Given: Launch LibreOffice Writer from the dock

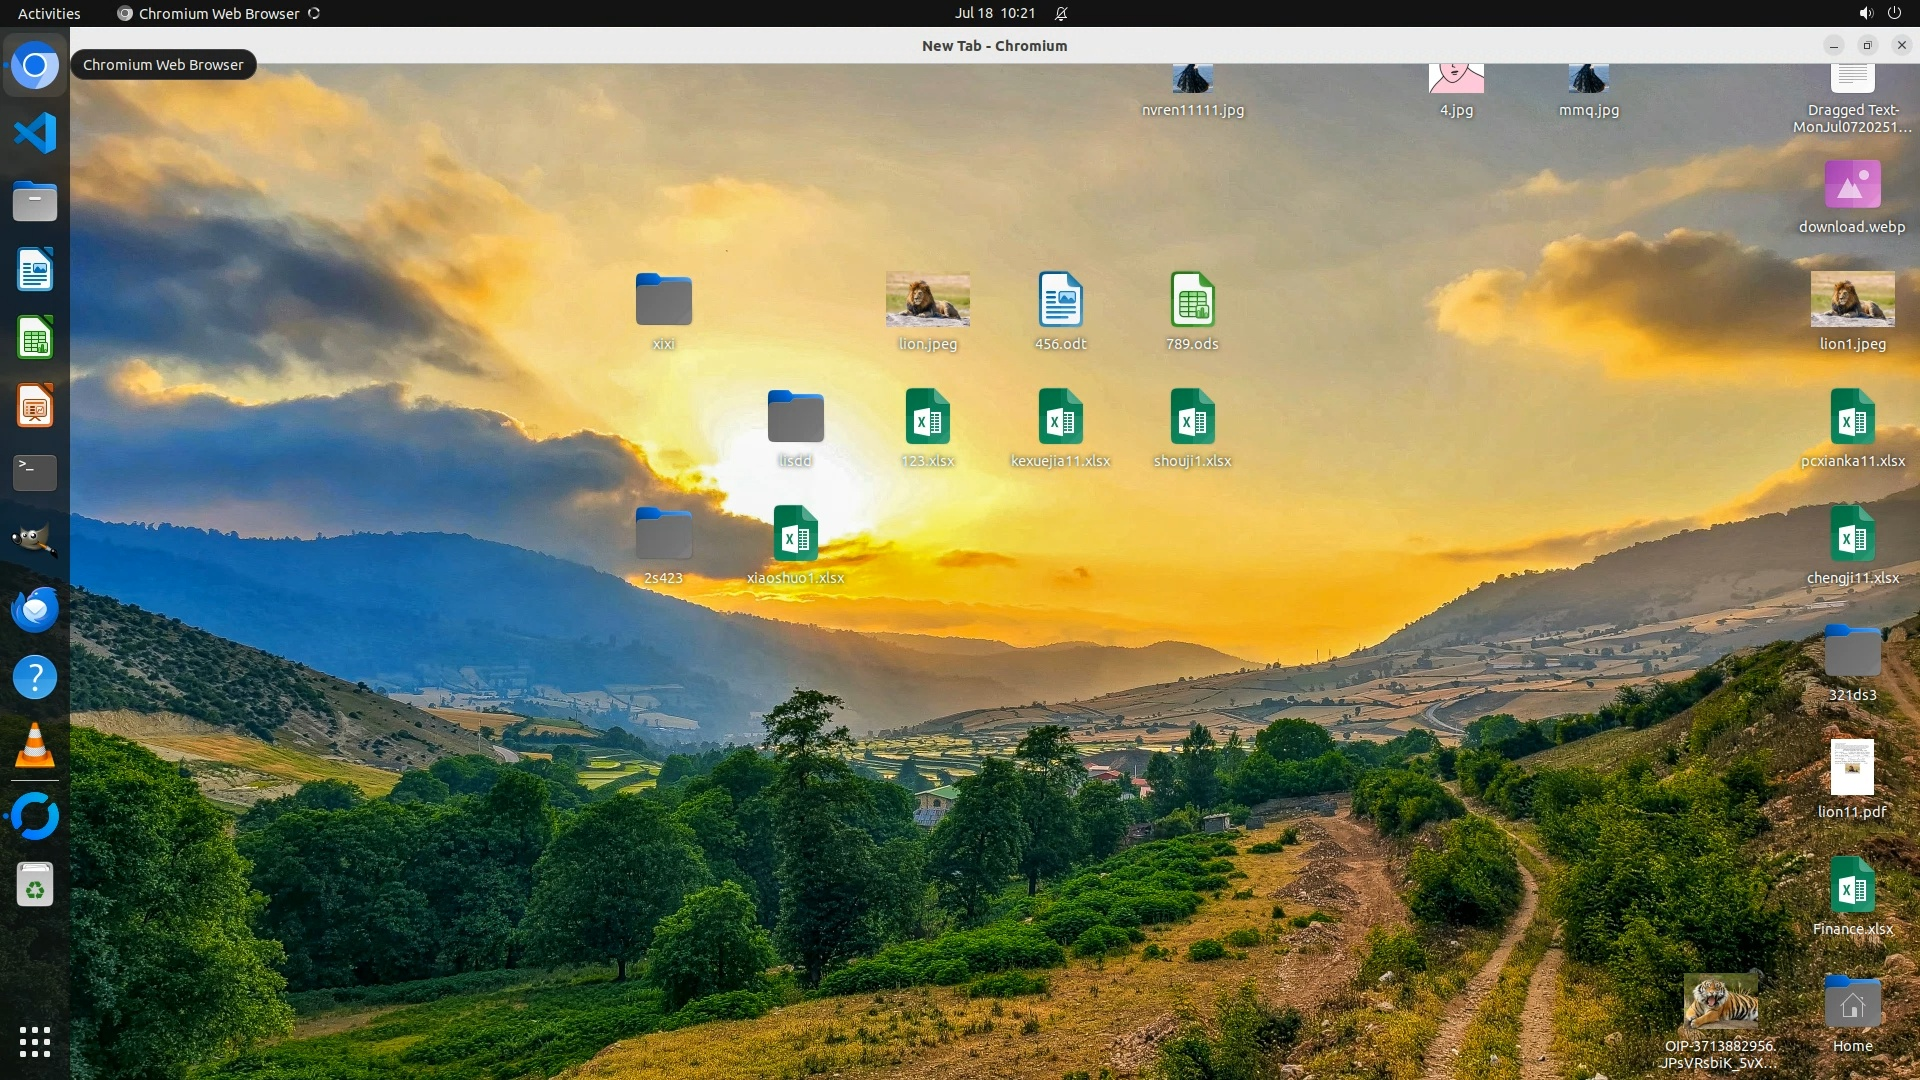Looking at the screenshot, I should pos(35,270).
